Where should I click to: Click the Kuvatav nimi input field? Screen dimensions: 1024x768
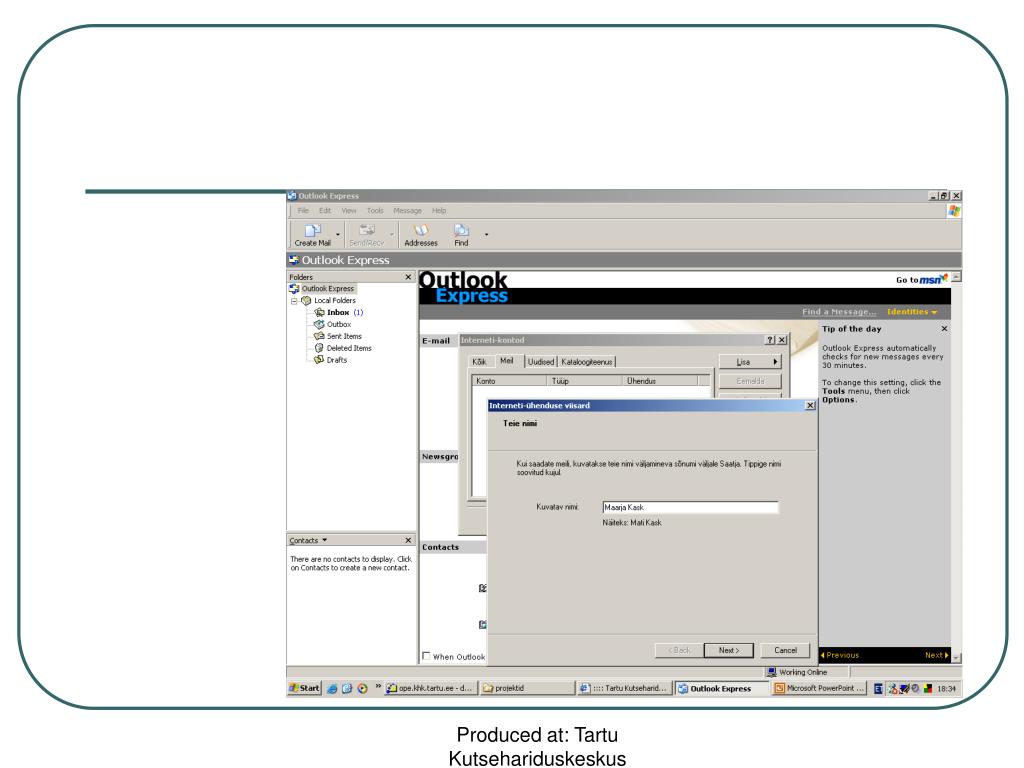[x=690, y=507]
